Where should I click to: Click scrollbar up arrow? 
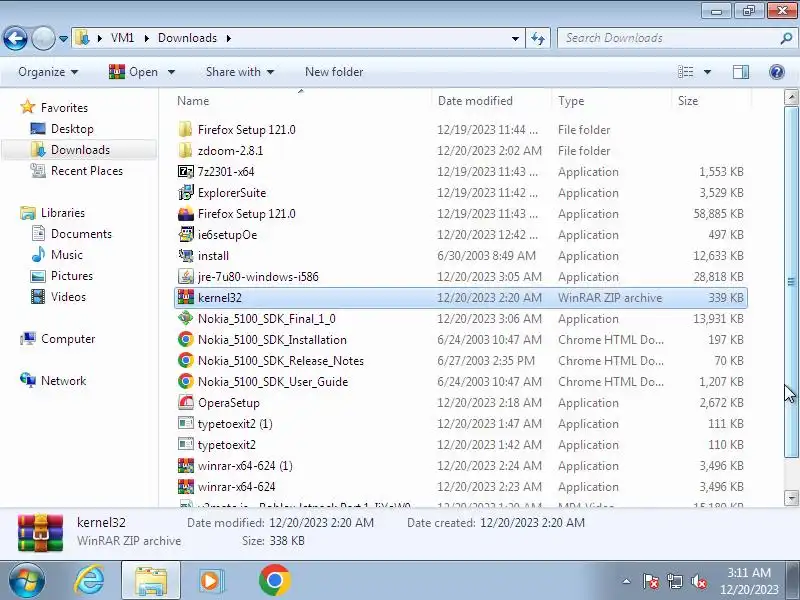(791, 97)
